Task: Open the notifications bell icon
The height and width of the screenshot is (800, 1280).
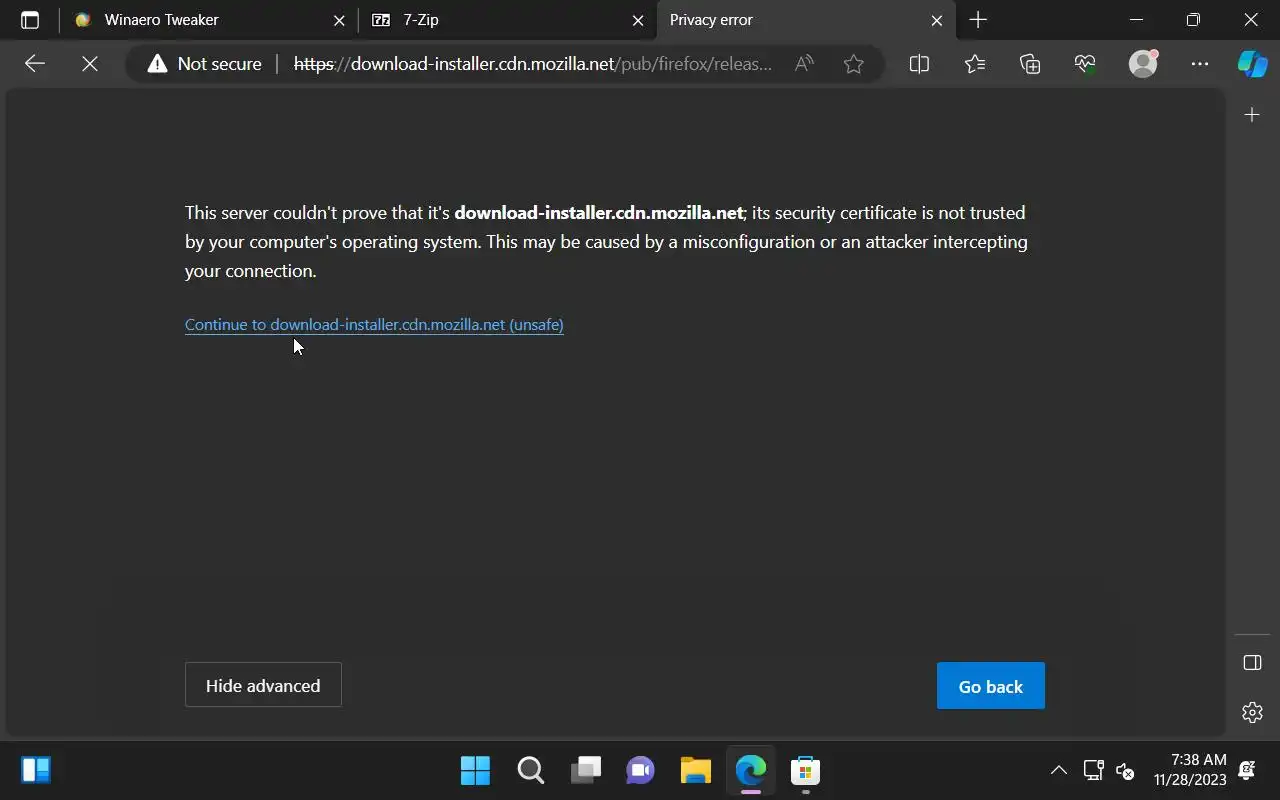Action: coord(1247,770)
